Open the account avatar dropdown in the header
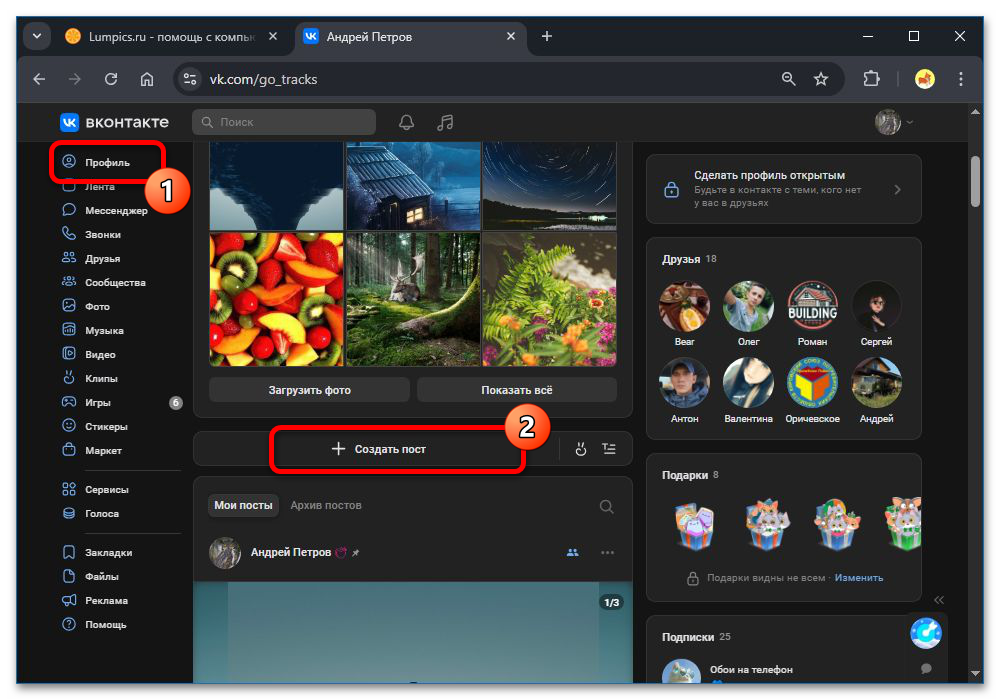Viewport: 1000px width, 700px height. [x=893, y=122]
